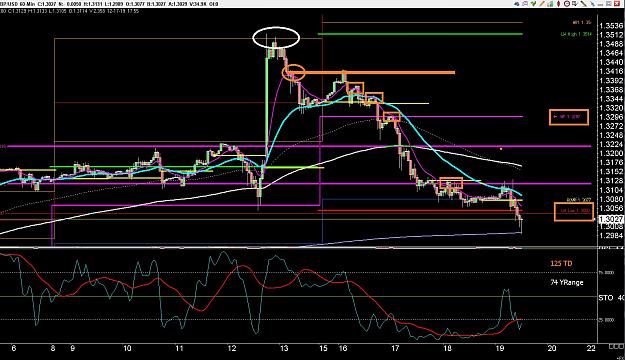Select the yellow pencil drawing tool

pyautogui.click(x=542, y=4)
